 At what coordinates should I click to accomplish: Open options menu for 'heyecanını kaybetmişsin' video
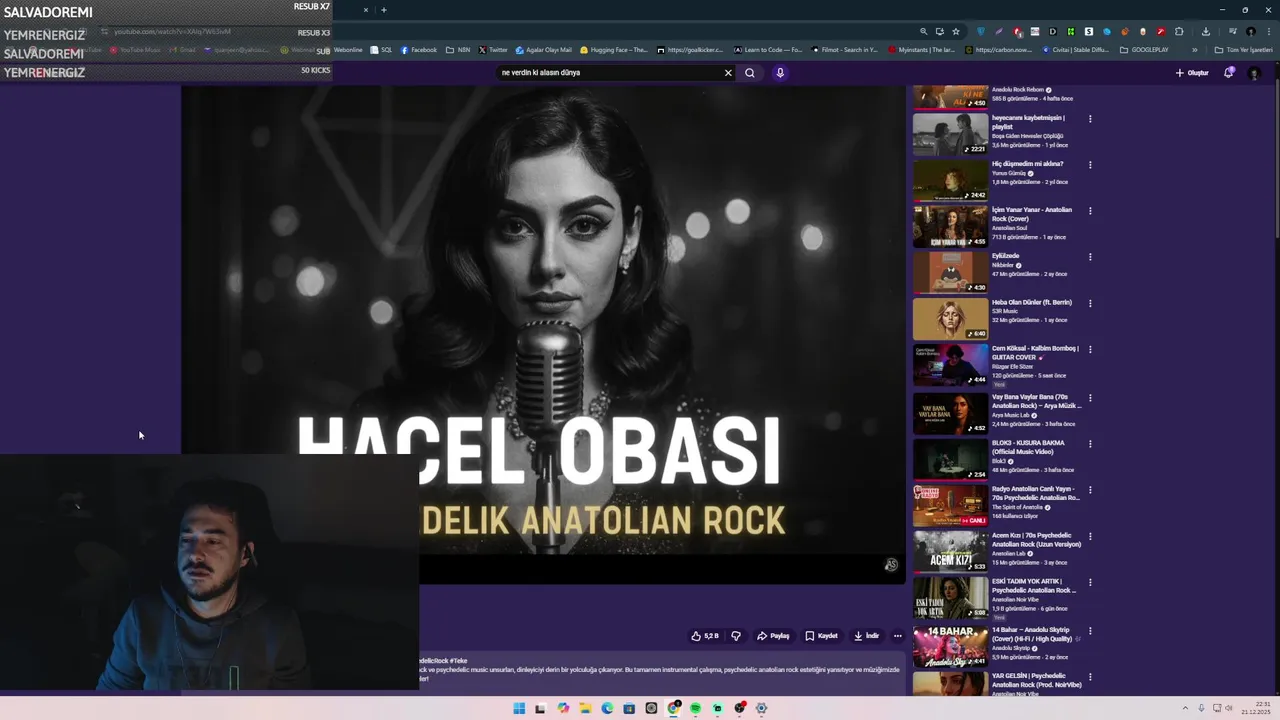pyautogui.click(x=1090, y=119)
